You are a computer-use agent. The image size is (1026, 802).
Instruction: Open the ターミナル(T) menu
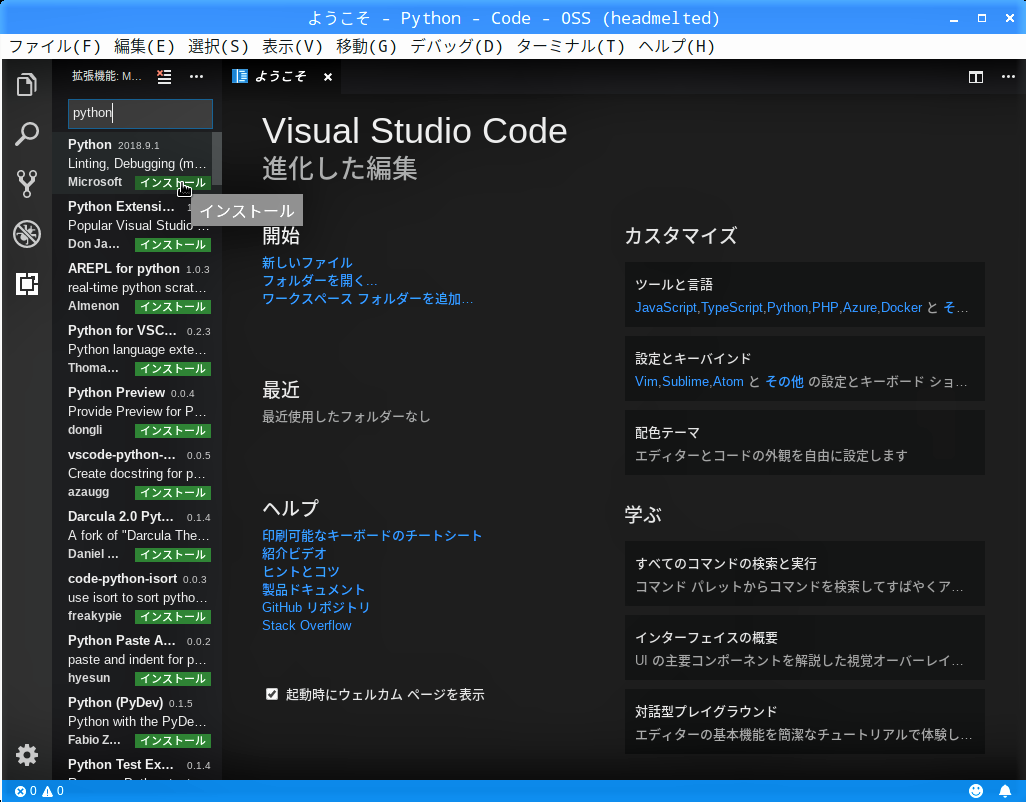(571, 46)
